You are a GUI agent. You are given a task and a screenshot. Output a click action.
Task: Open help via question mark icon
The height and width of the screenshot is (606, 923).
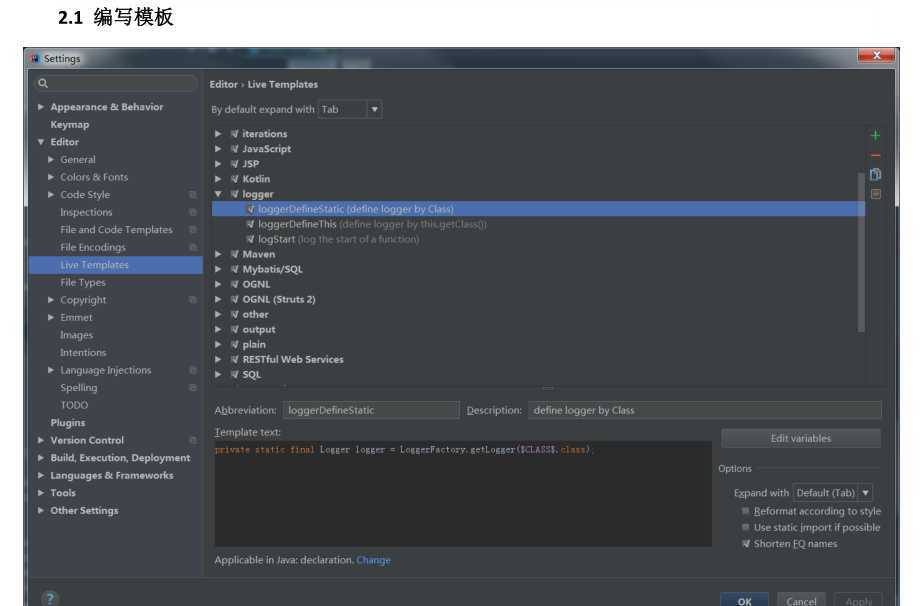click(x=50, y=598)
